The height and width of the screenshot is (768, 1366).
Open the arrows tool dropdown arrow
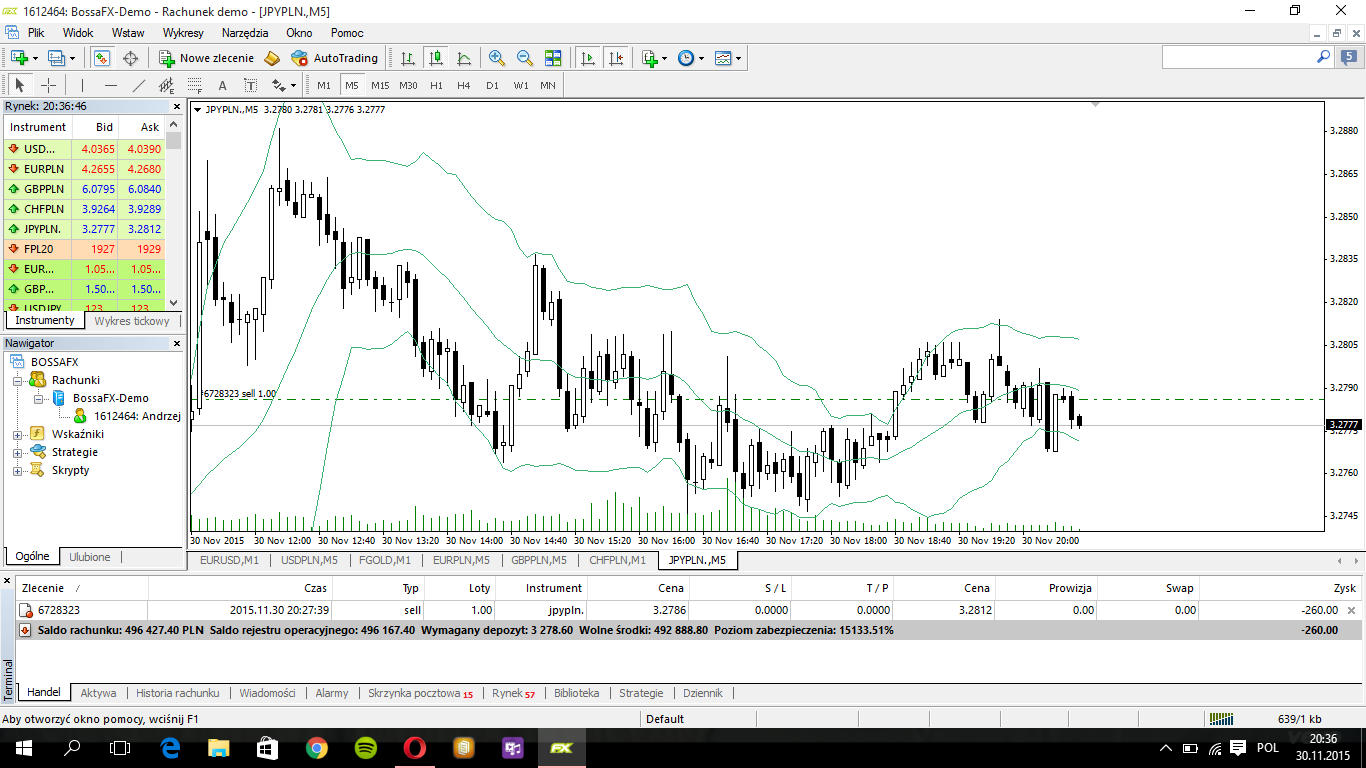tap(294, 85)
